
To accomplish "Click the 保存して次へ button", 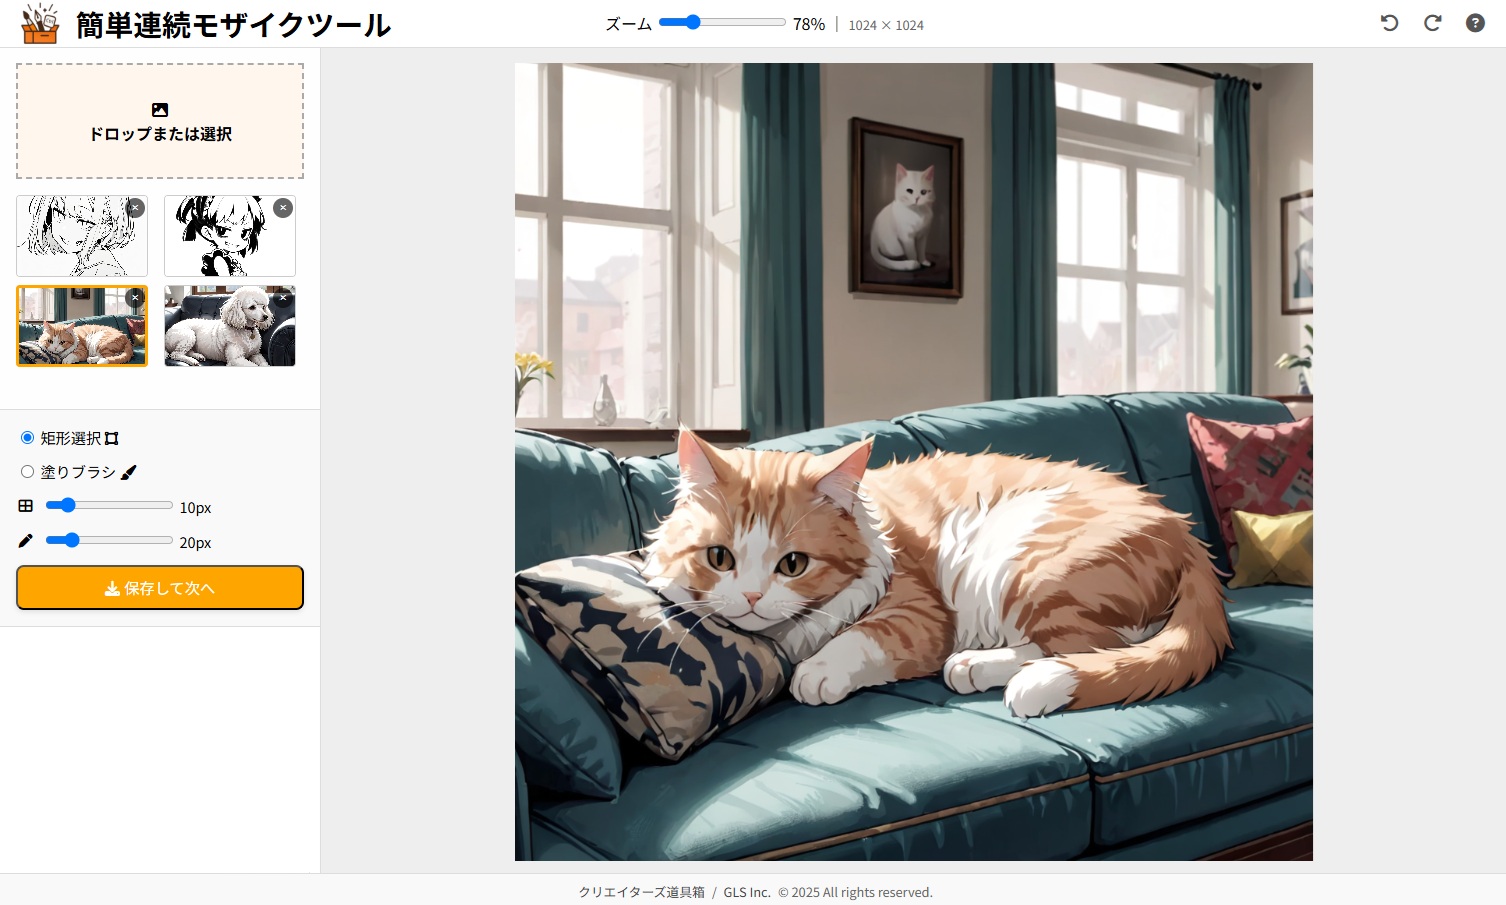I will (x=160, y=588).
